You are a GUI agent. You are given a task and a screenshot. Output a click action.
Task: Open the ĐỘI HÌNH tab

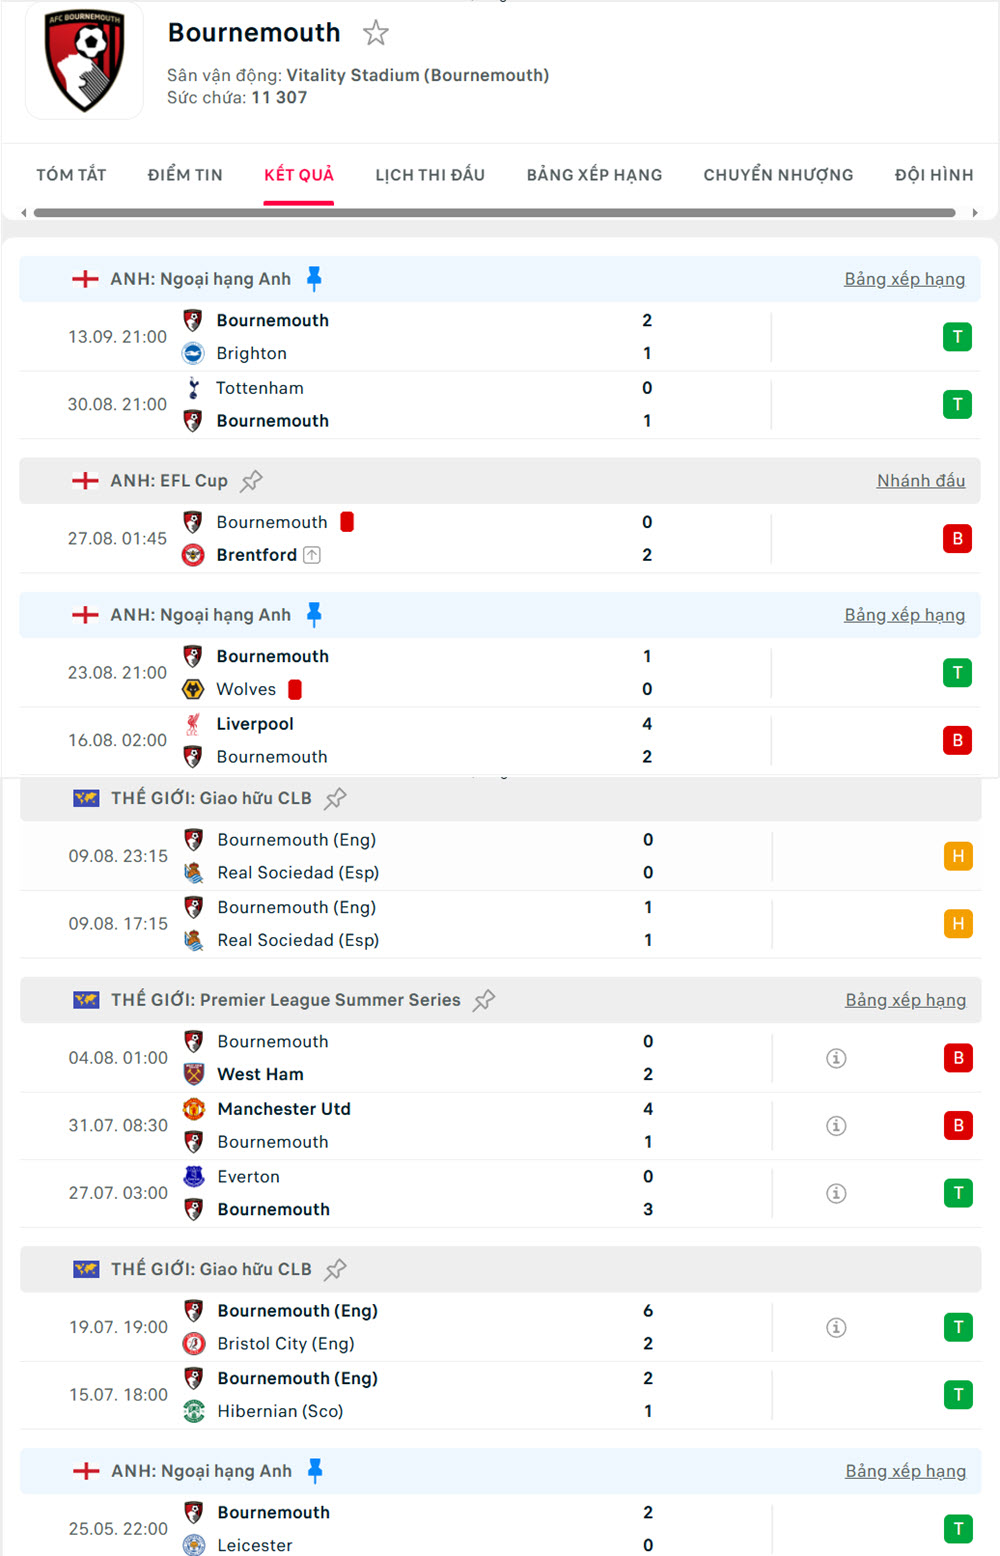(x=933, y=174)
